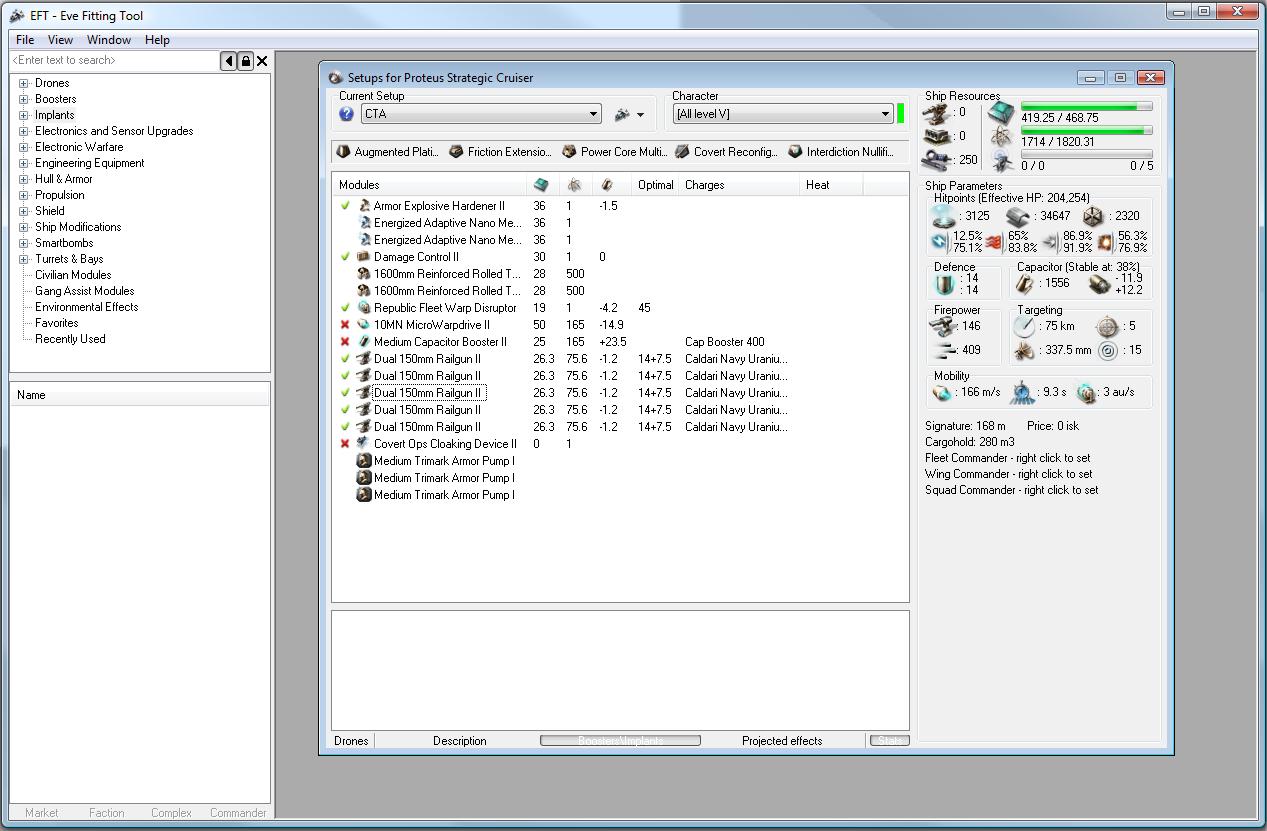Click the Covert Reconfiguration subsystem icon
This screenshot has width=1267, height=831.
pyautogui.click(x=682, y=152)
